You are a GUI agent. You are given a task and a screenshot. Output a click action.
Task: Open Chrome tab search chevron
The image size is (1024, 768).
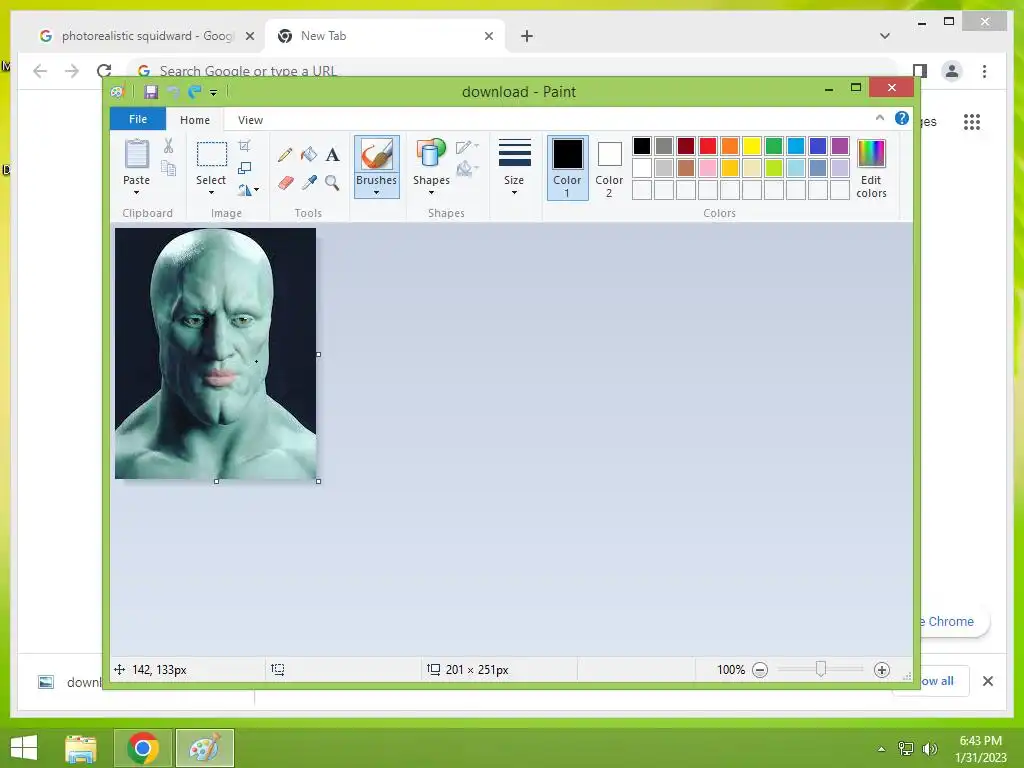[x=885, y=36]
